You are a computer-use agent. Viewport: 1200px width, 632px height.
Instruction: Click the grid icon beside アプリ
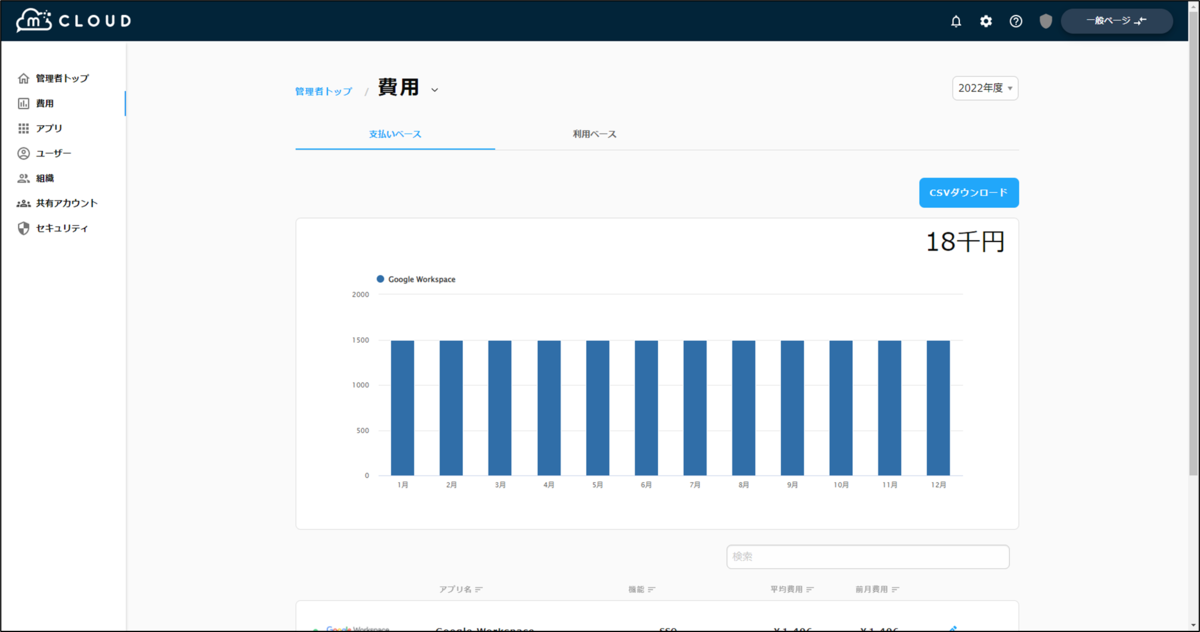[x=24, y=128]
